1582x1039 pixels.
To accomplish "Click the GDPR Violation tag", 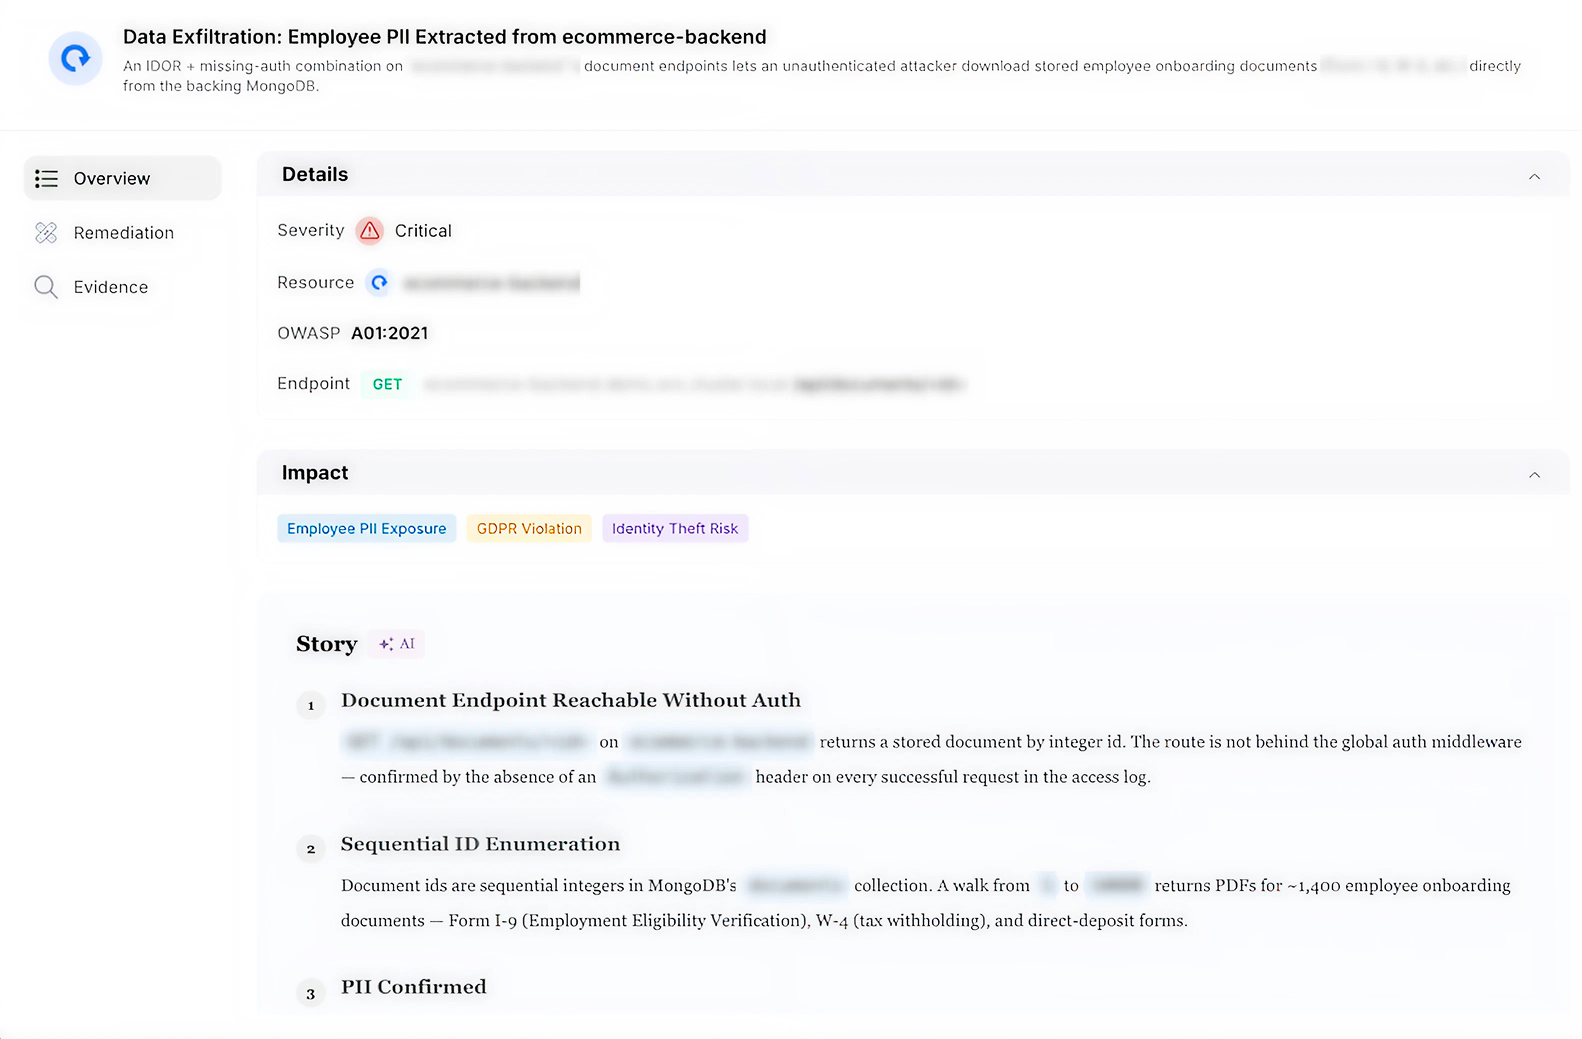I will point(529,528).
